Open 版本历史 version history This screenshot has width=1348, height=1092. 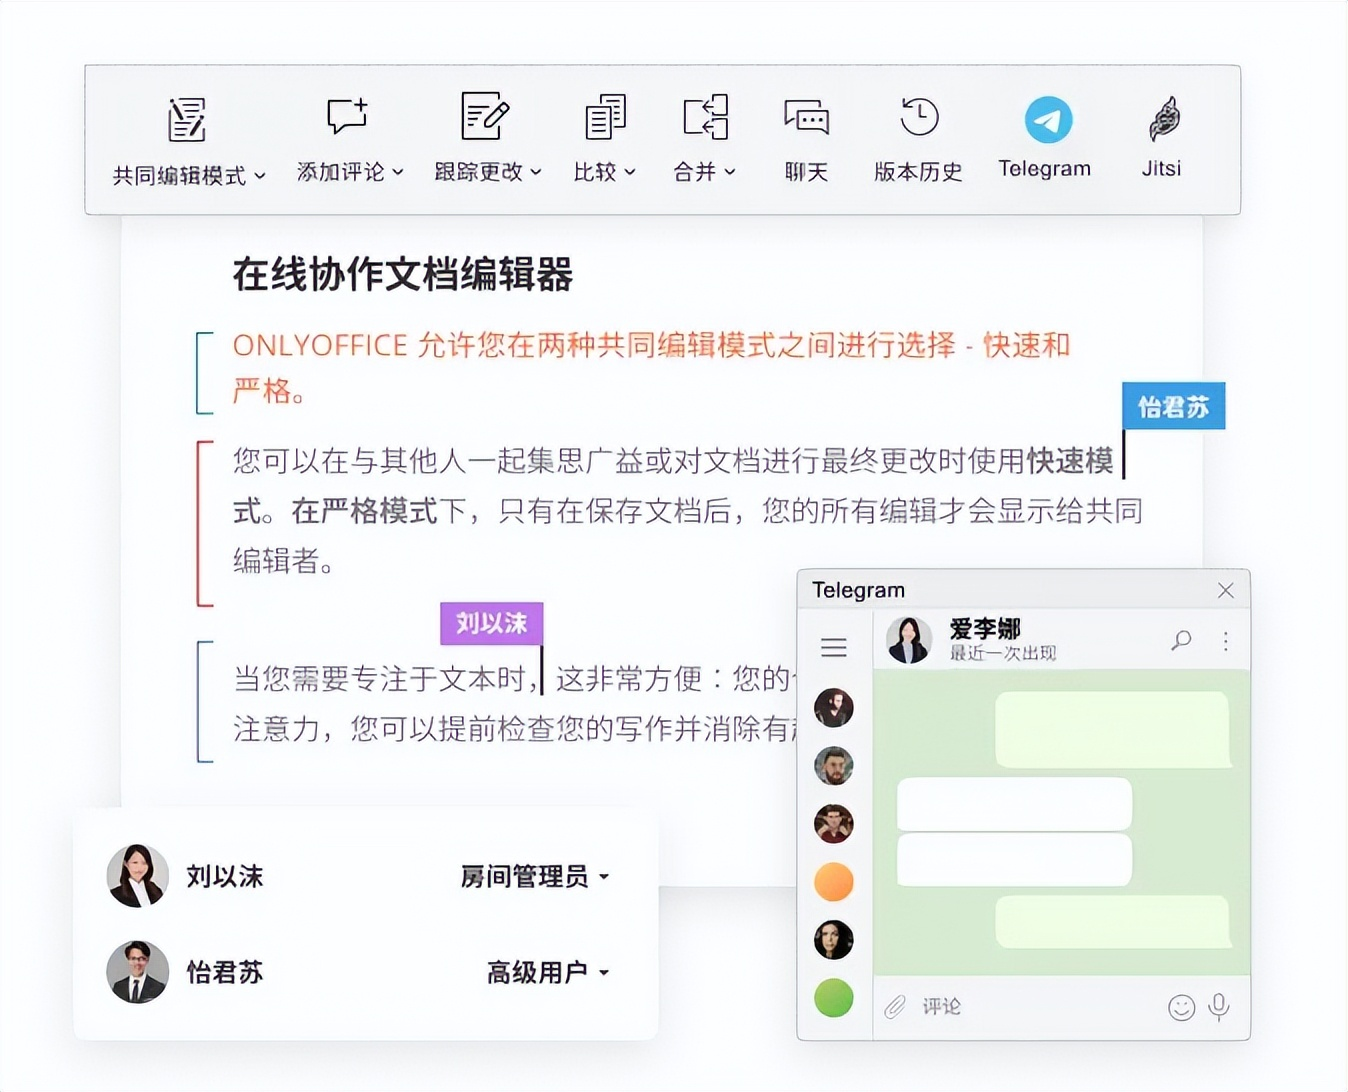(919, 117)
